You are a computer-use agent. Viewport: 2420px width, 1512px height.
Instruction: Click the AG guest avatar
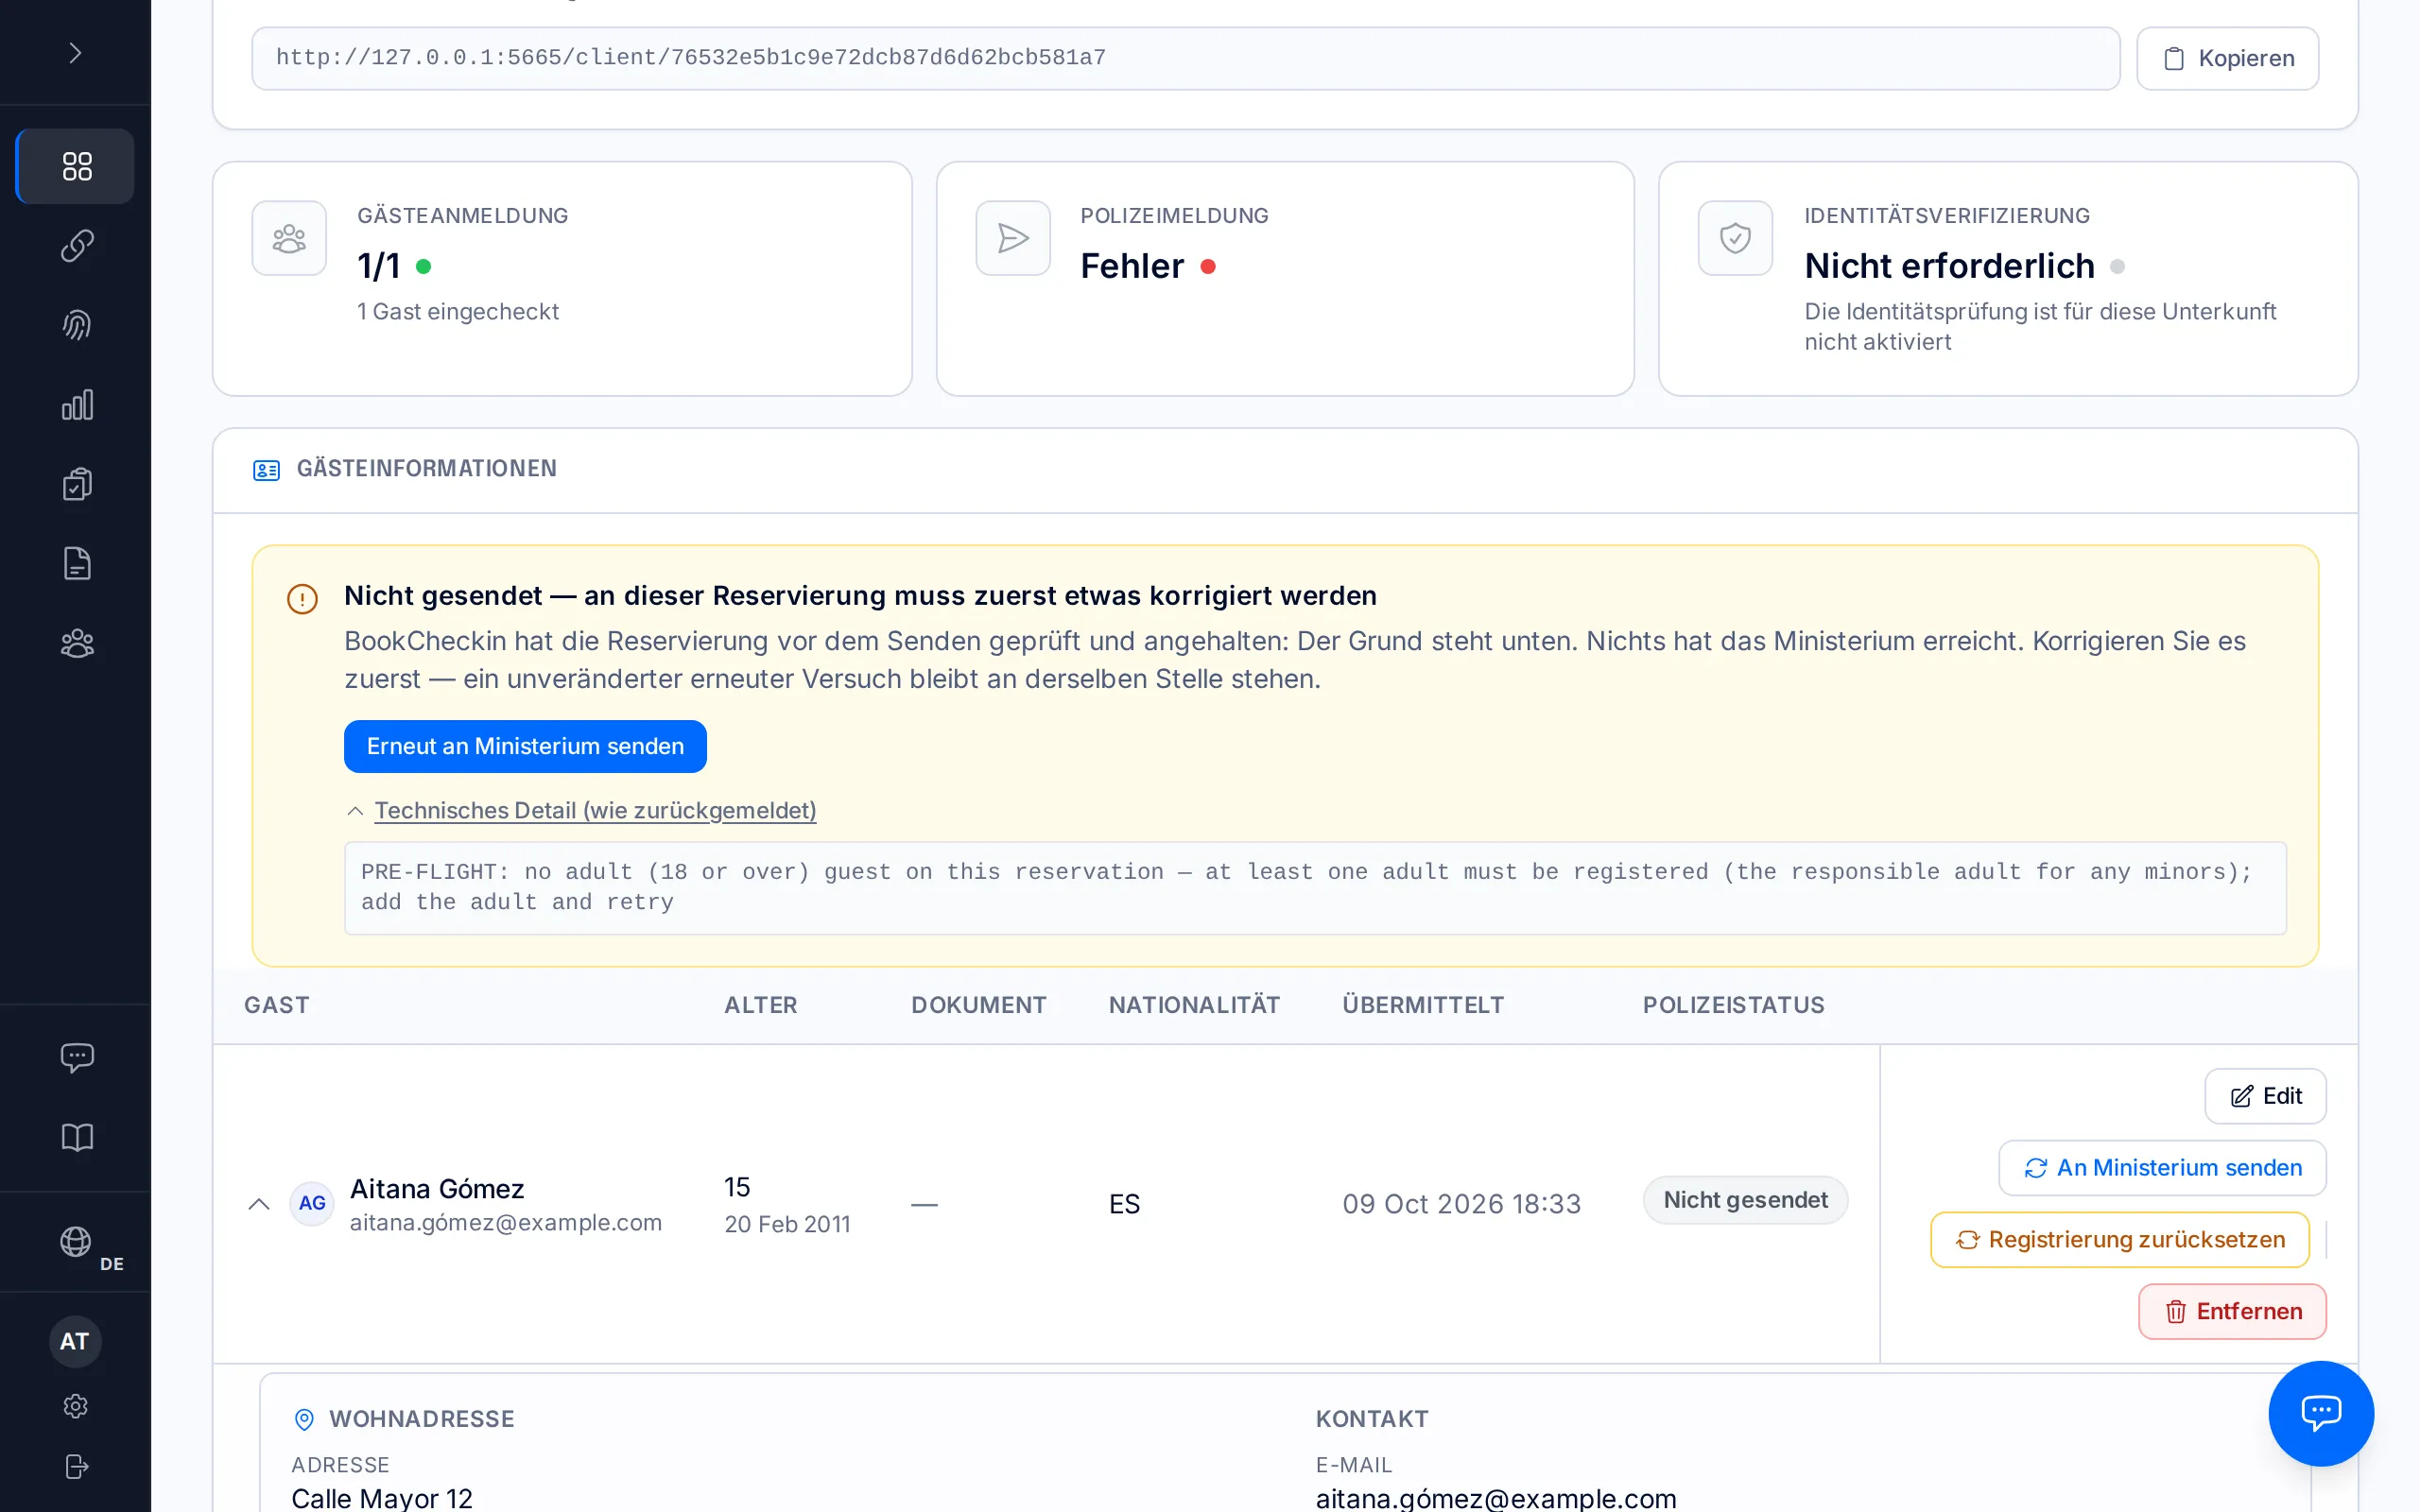[x=312, y=1203]
